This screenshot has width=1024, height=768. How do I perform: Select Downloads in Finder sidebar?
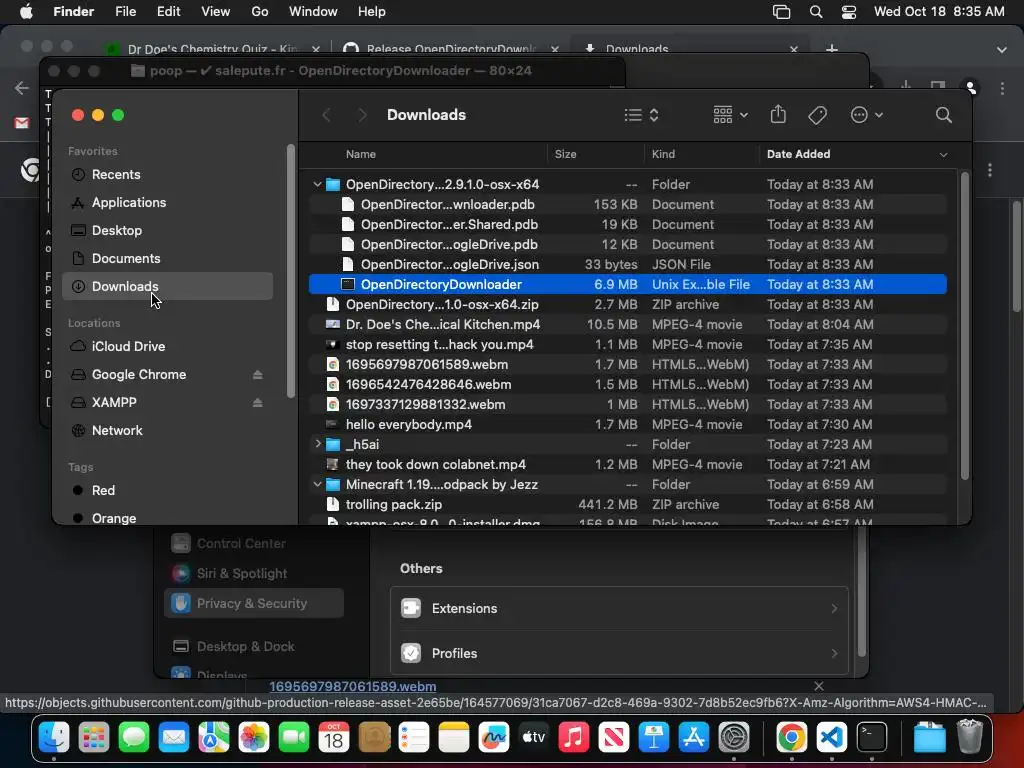tap(167, 286)
